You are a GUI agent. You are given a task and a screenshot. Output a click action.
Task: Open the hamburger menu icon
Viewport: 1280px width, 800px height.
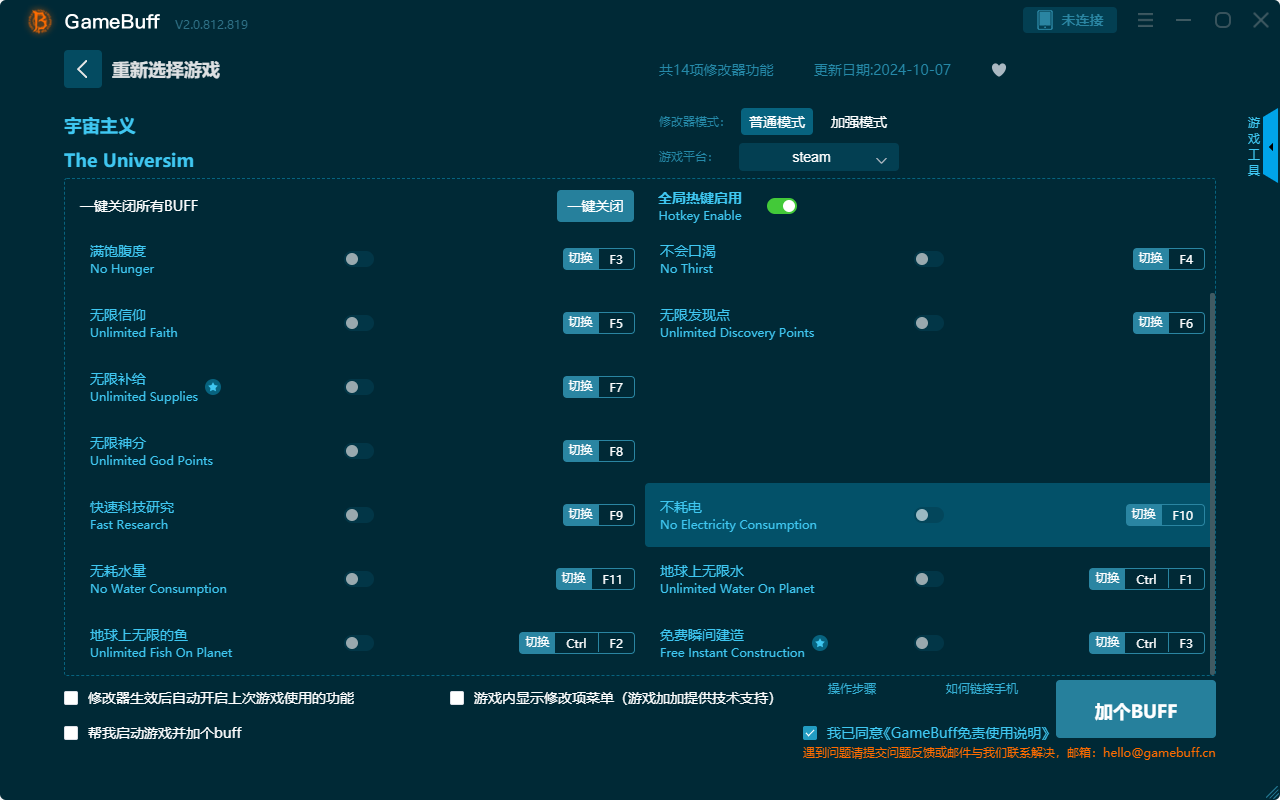pyautogui.click(x=1144, y=20)
